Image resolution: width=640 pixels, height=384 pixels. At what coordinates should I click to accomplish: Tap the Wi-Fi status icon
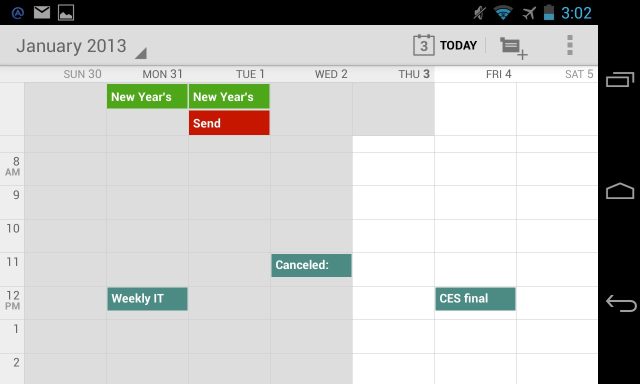pos(503,13)
